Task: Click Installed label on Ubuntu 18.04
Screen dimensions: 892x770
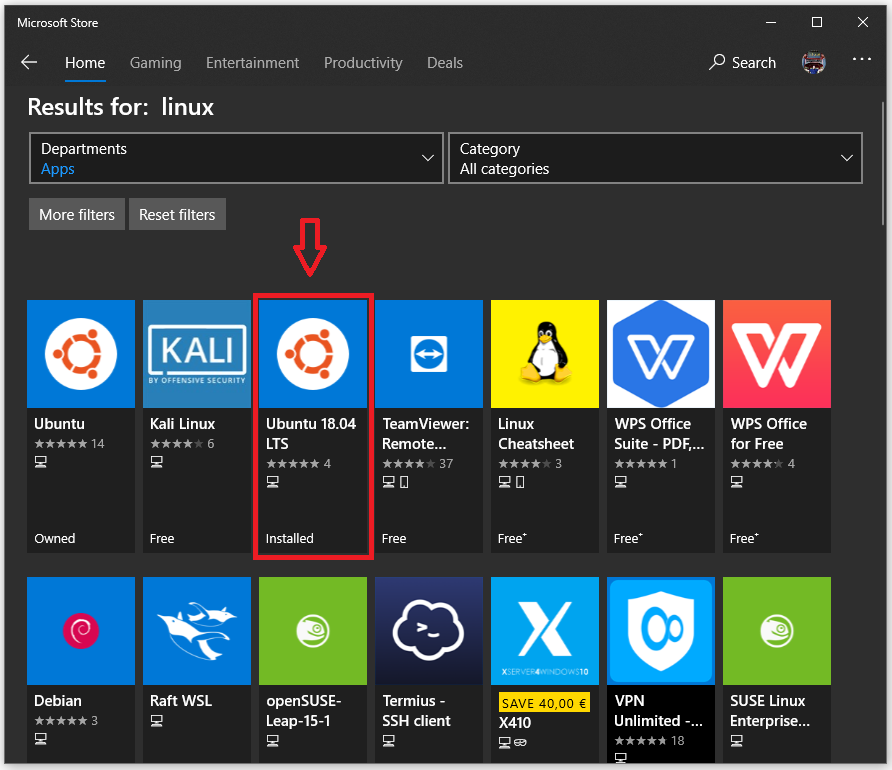Action: [290, 539]
